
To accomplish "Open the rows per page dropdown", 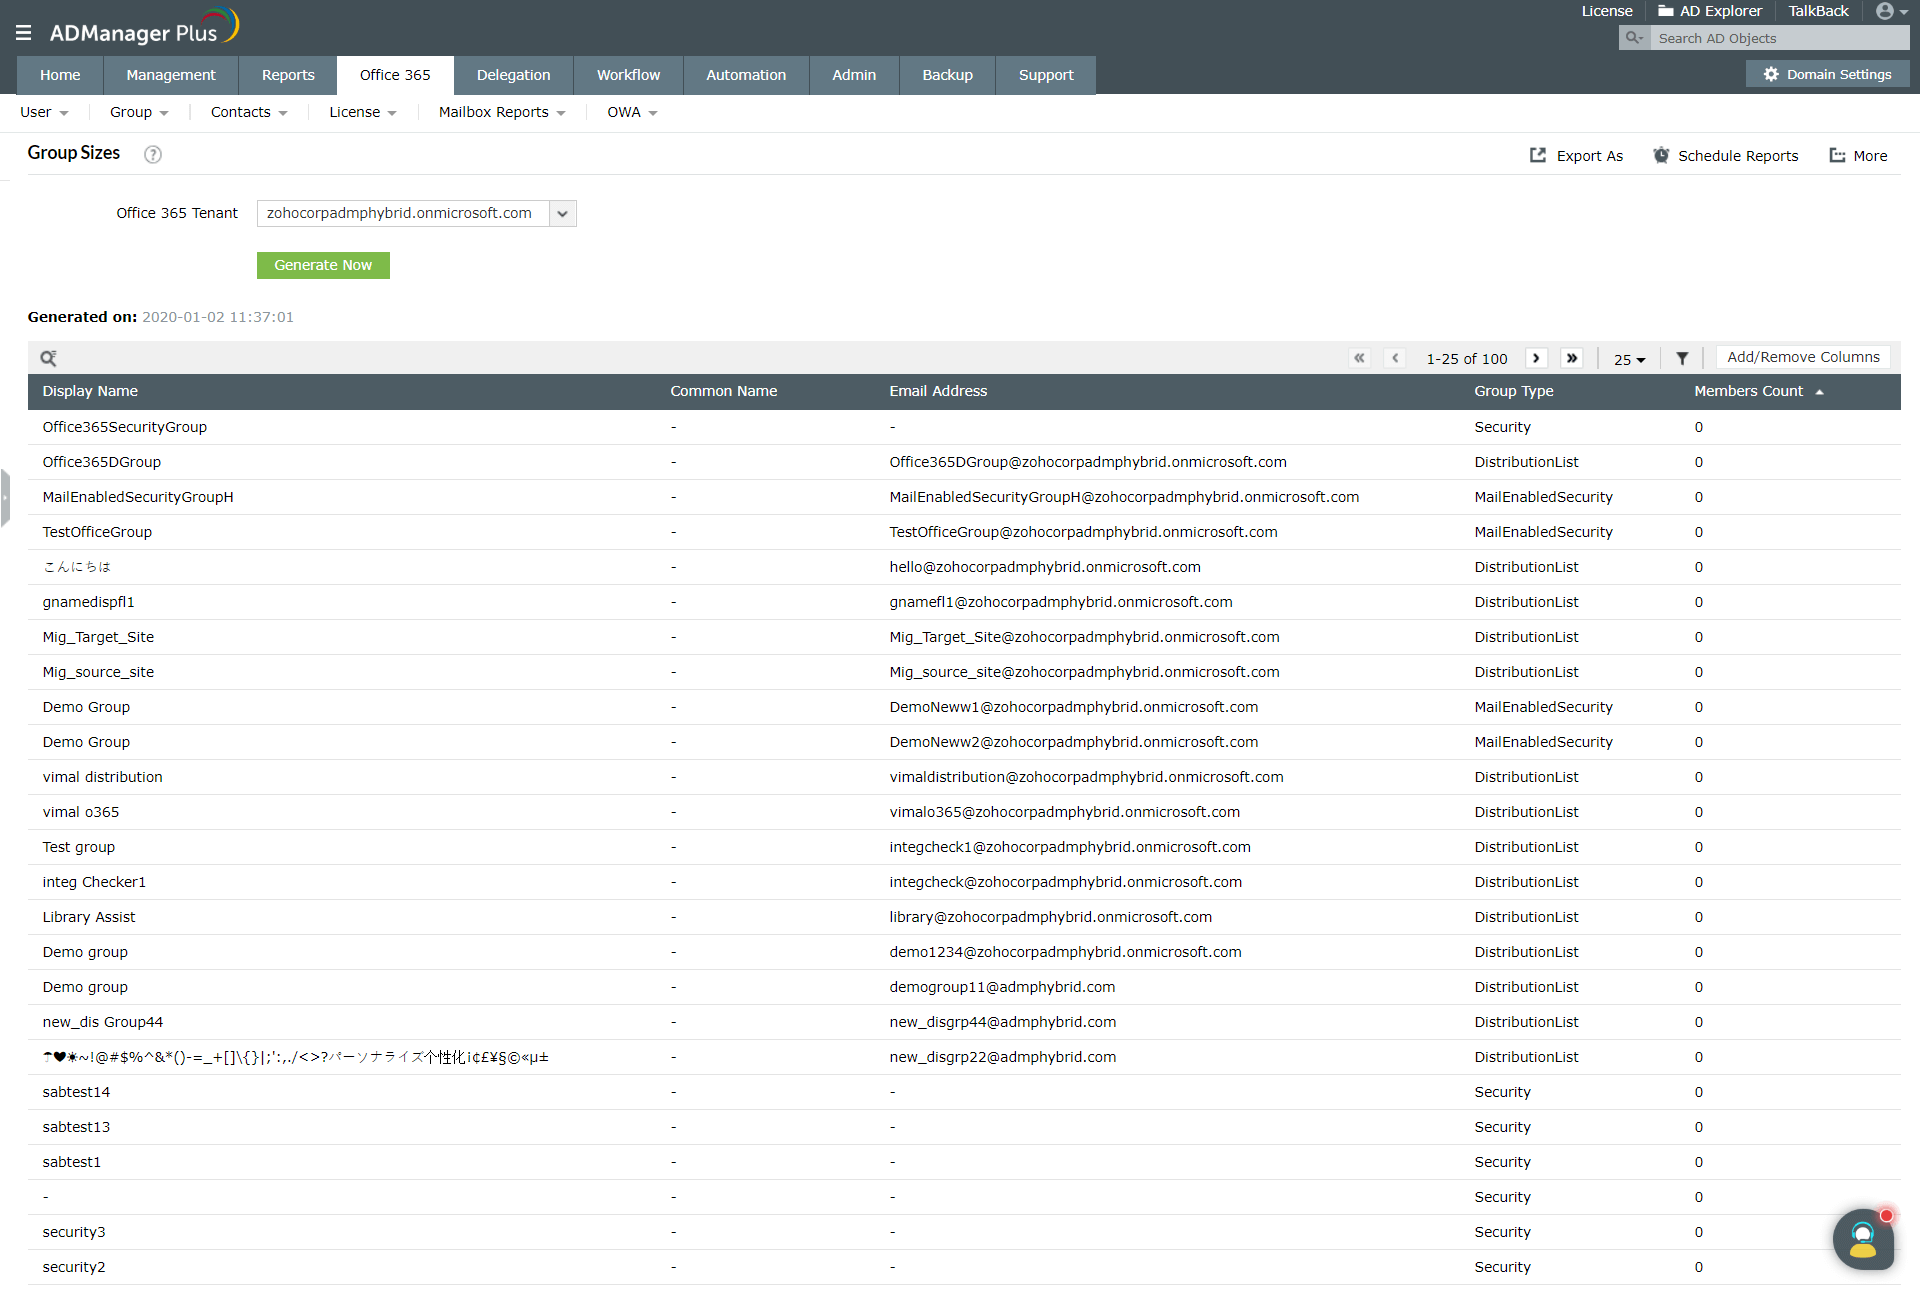I will (1629, 359).
